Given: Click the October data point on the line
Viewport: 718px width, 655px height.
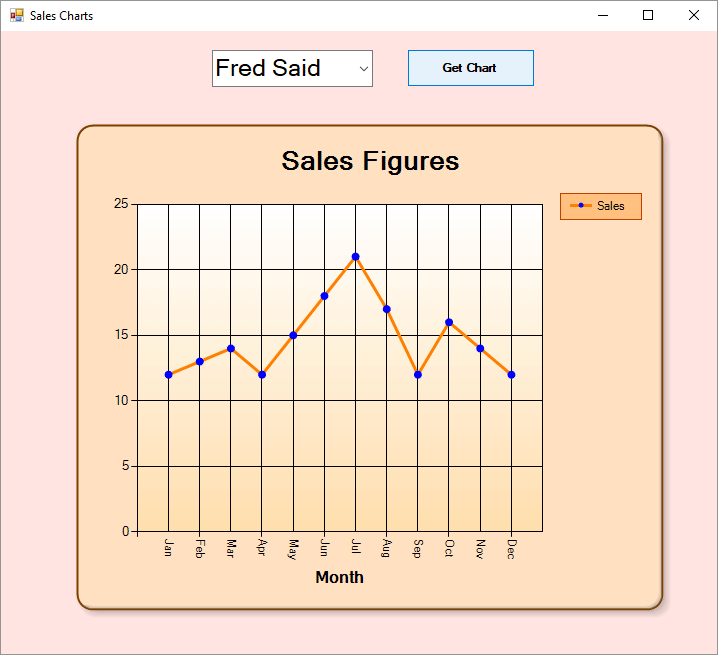Looking at the screenshot, I should [449, 322].
